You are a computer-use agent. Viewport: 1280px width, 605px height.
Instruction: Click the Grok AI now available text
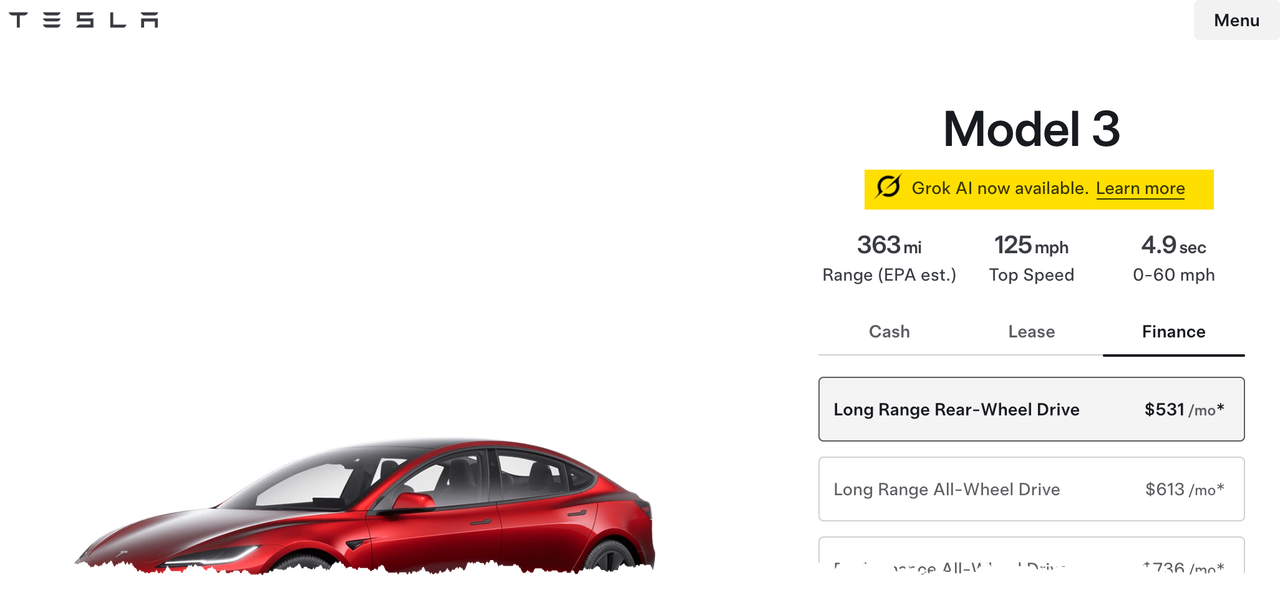[1000, 188]
